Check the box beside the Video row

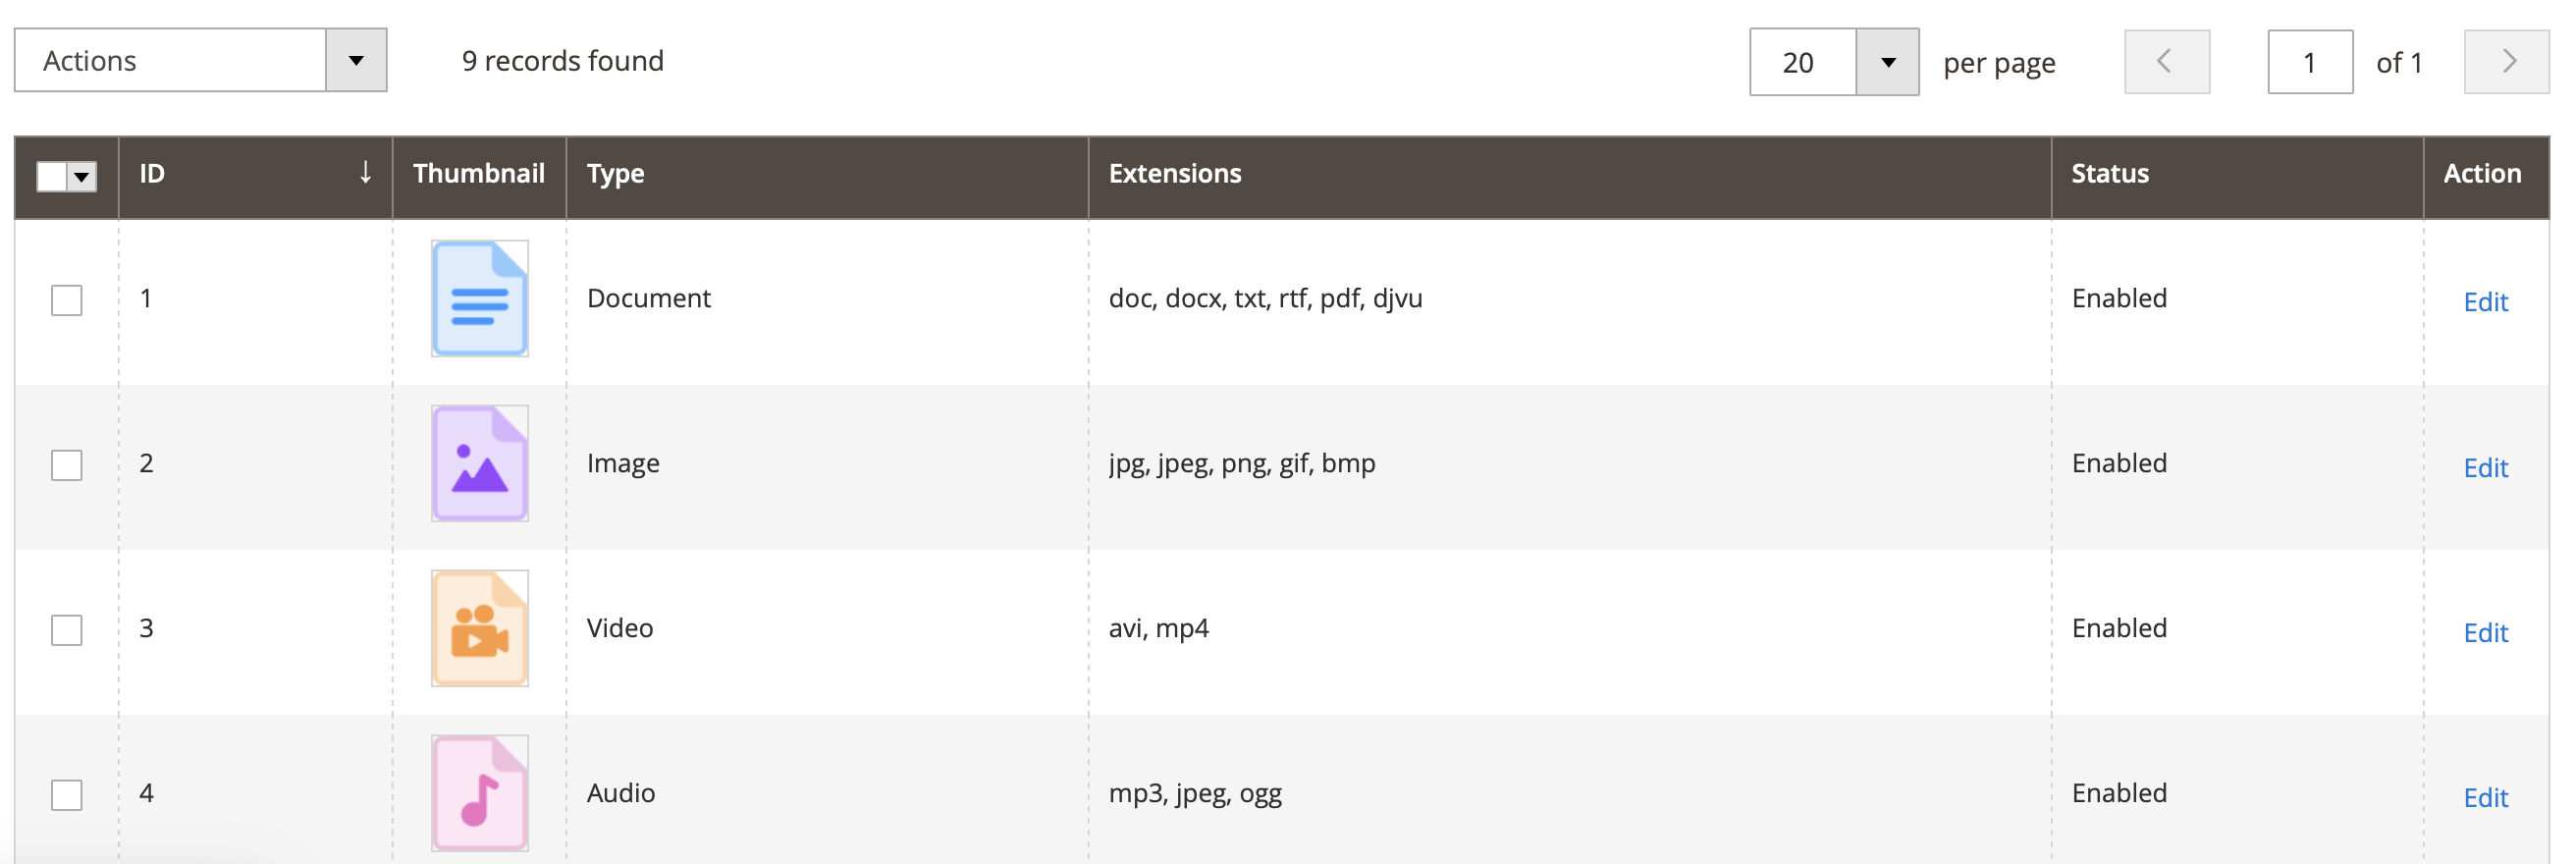pyautogui.click(x=67, y=630)
